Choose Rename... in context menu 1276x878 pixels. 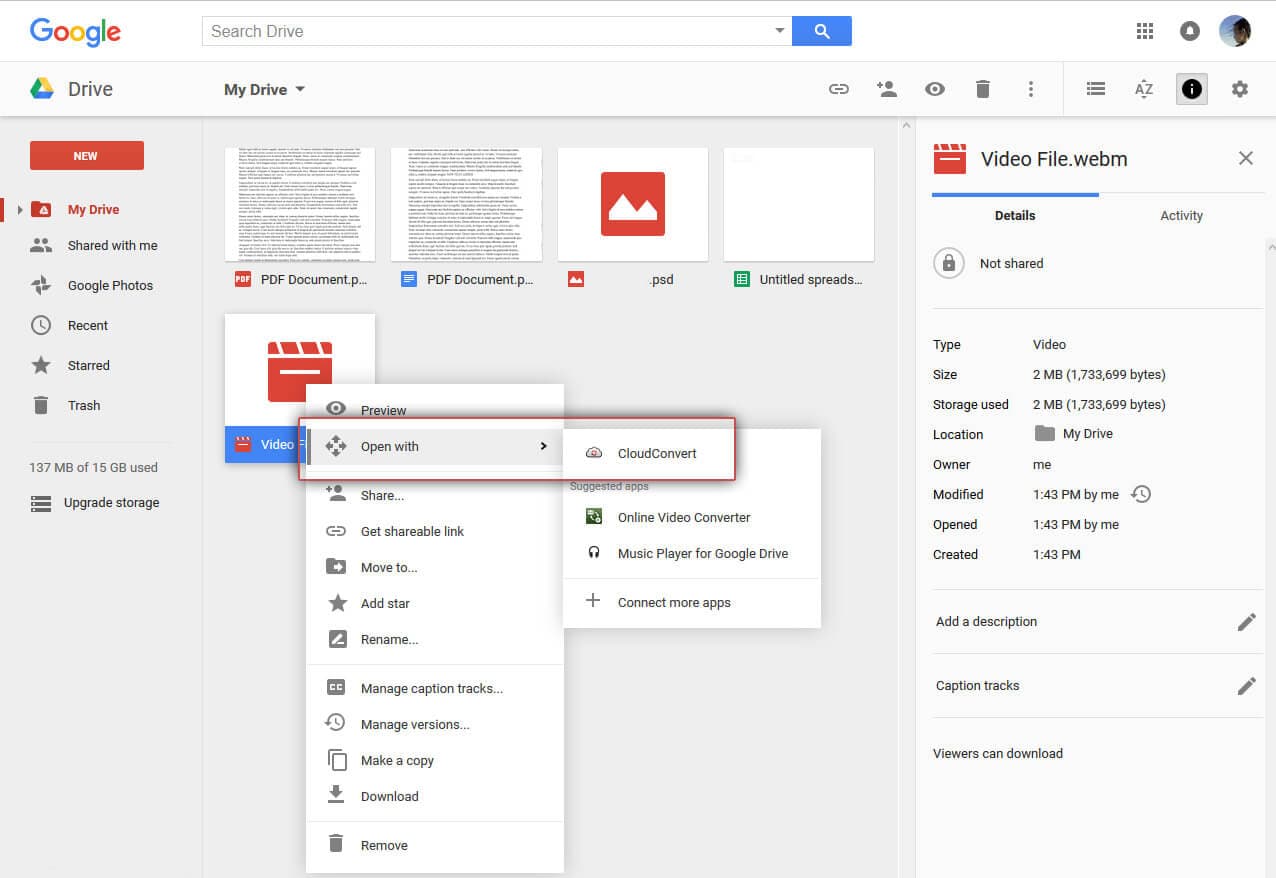435,640
